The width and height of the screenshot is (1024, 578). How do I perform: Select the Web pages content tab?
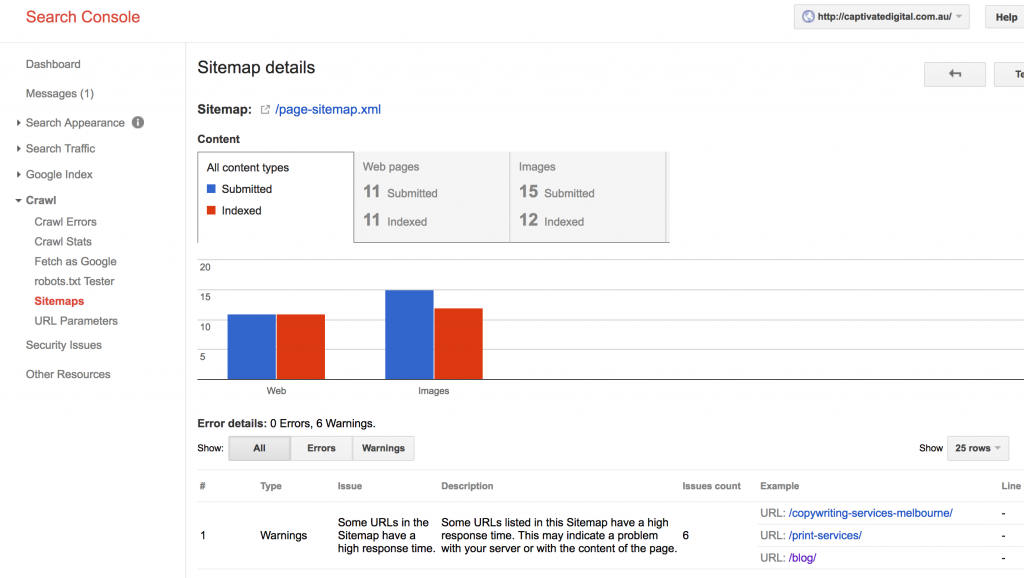(432, 197)
